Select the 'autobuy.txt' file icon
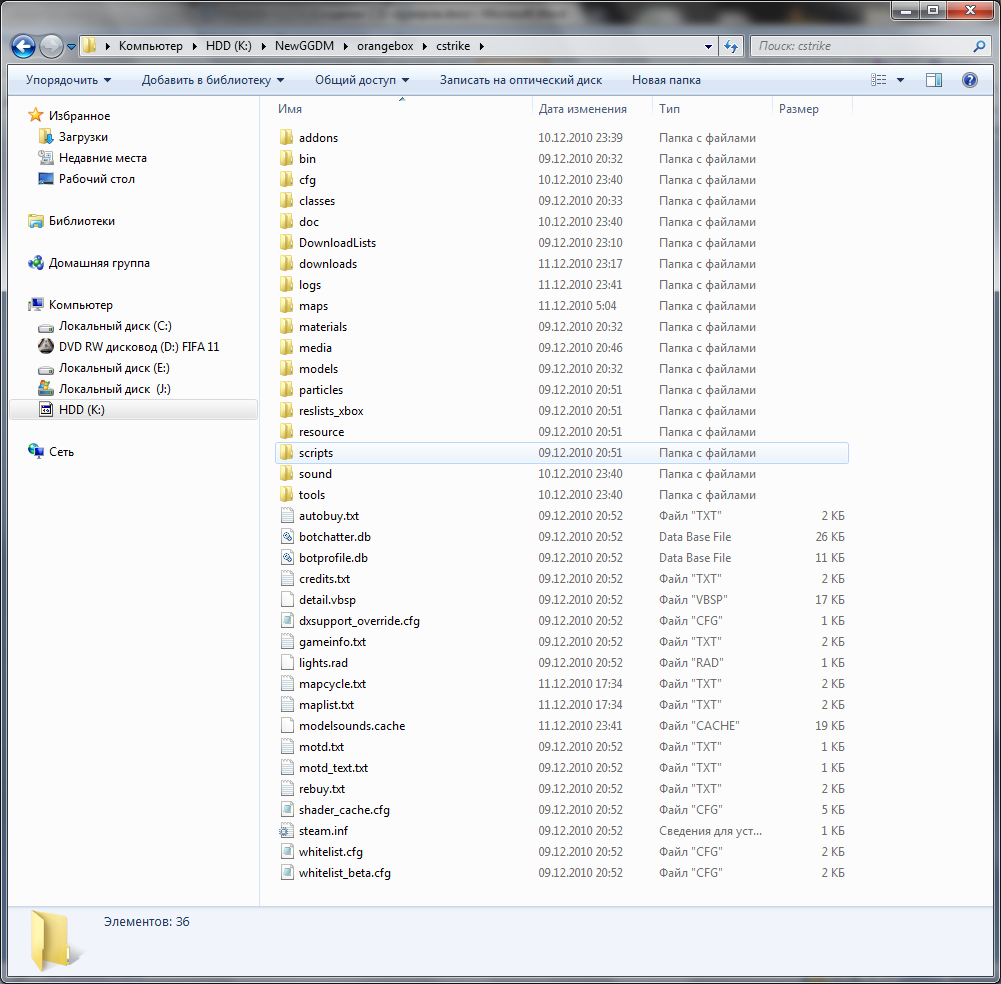Viewport: 1001px width, 984px height. (x=287, y=515)
